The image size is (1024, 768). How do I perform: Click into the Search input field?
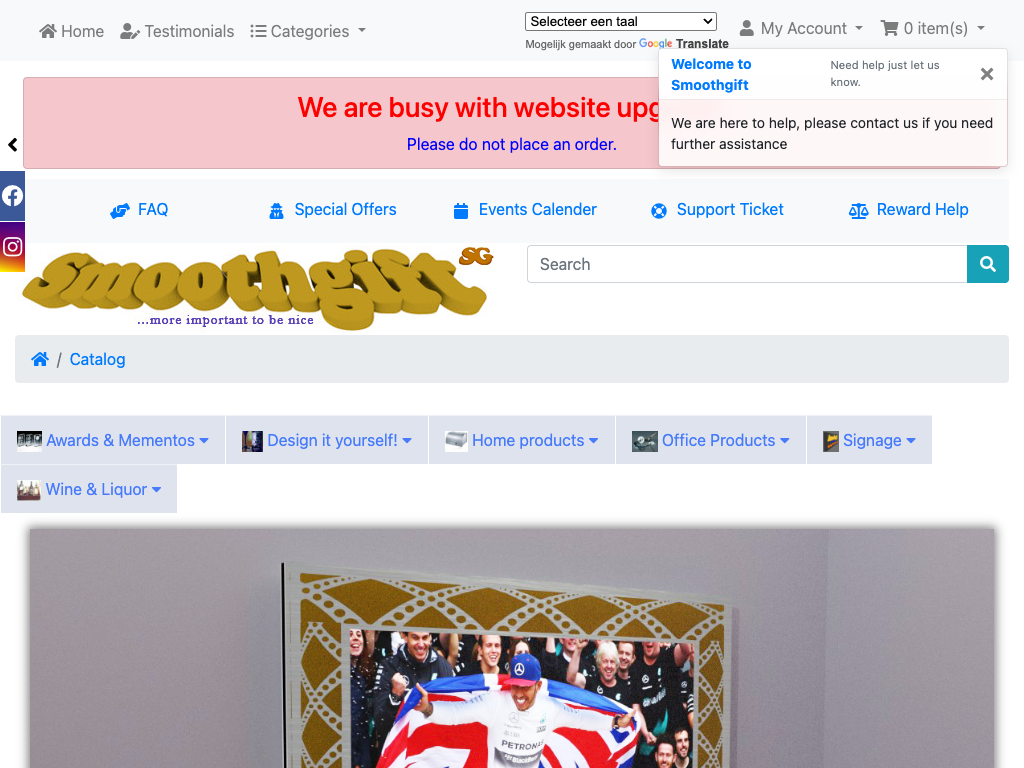pyautogui.click(x=747, y=264)
